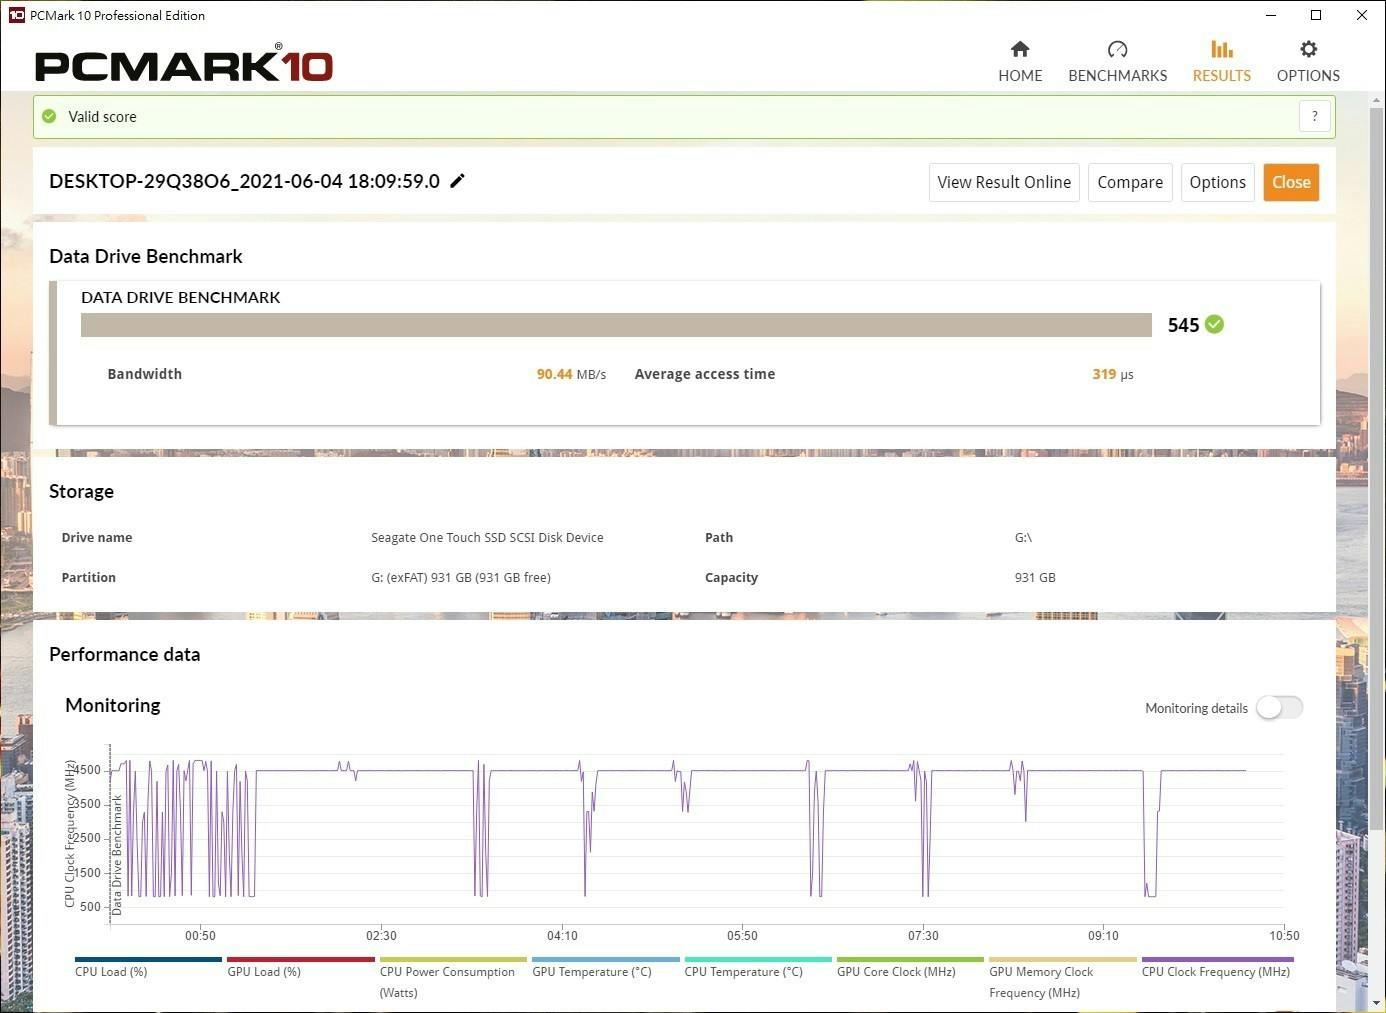This screenshot has width=1386, height=1013.
Task: Click the Valid score label
Action: [102, 116]
